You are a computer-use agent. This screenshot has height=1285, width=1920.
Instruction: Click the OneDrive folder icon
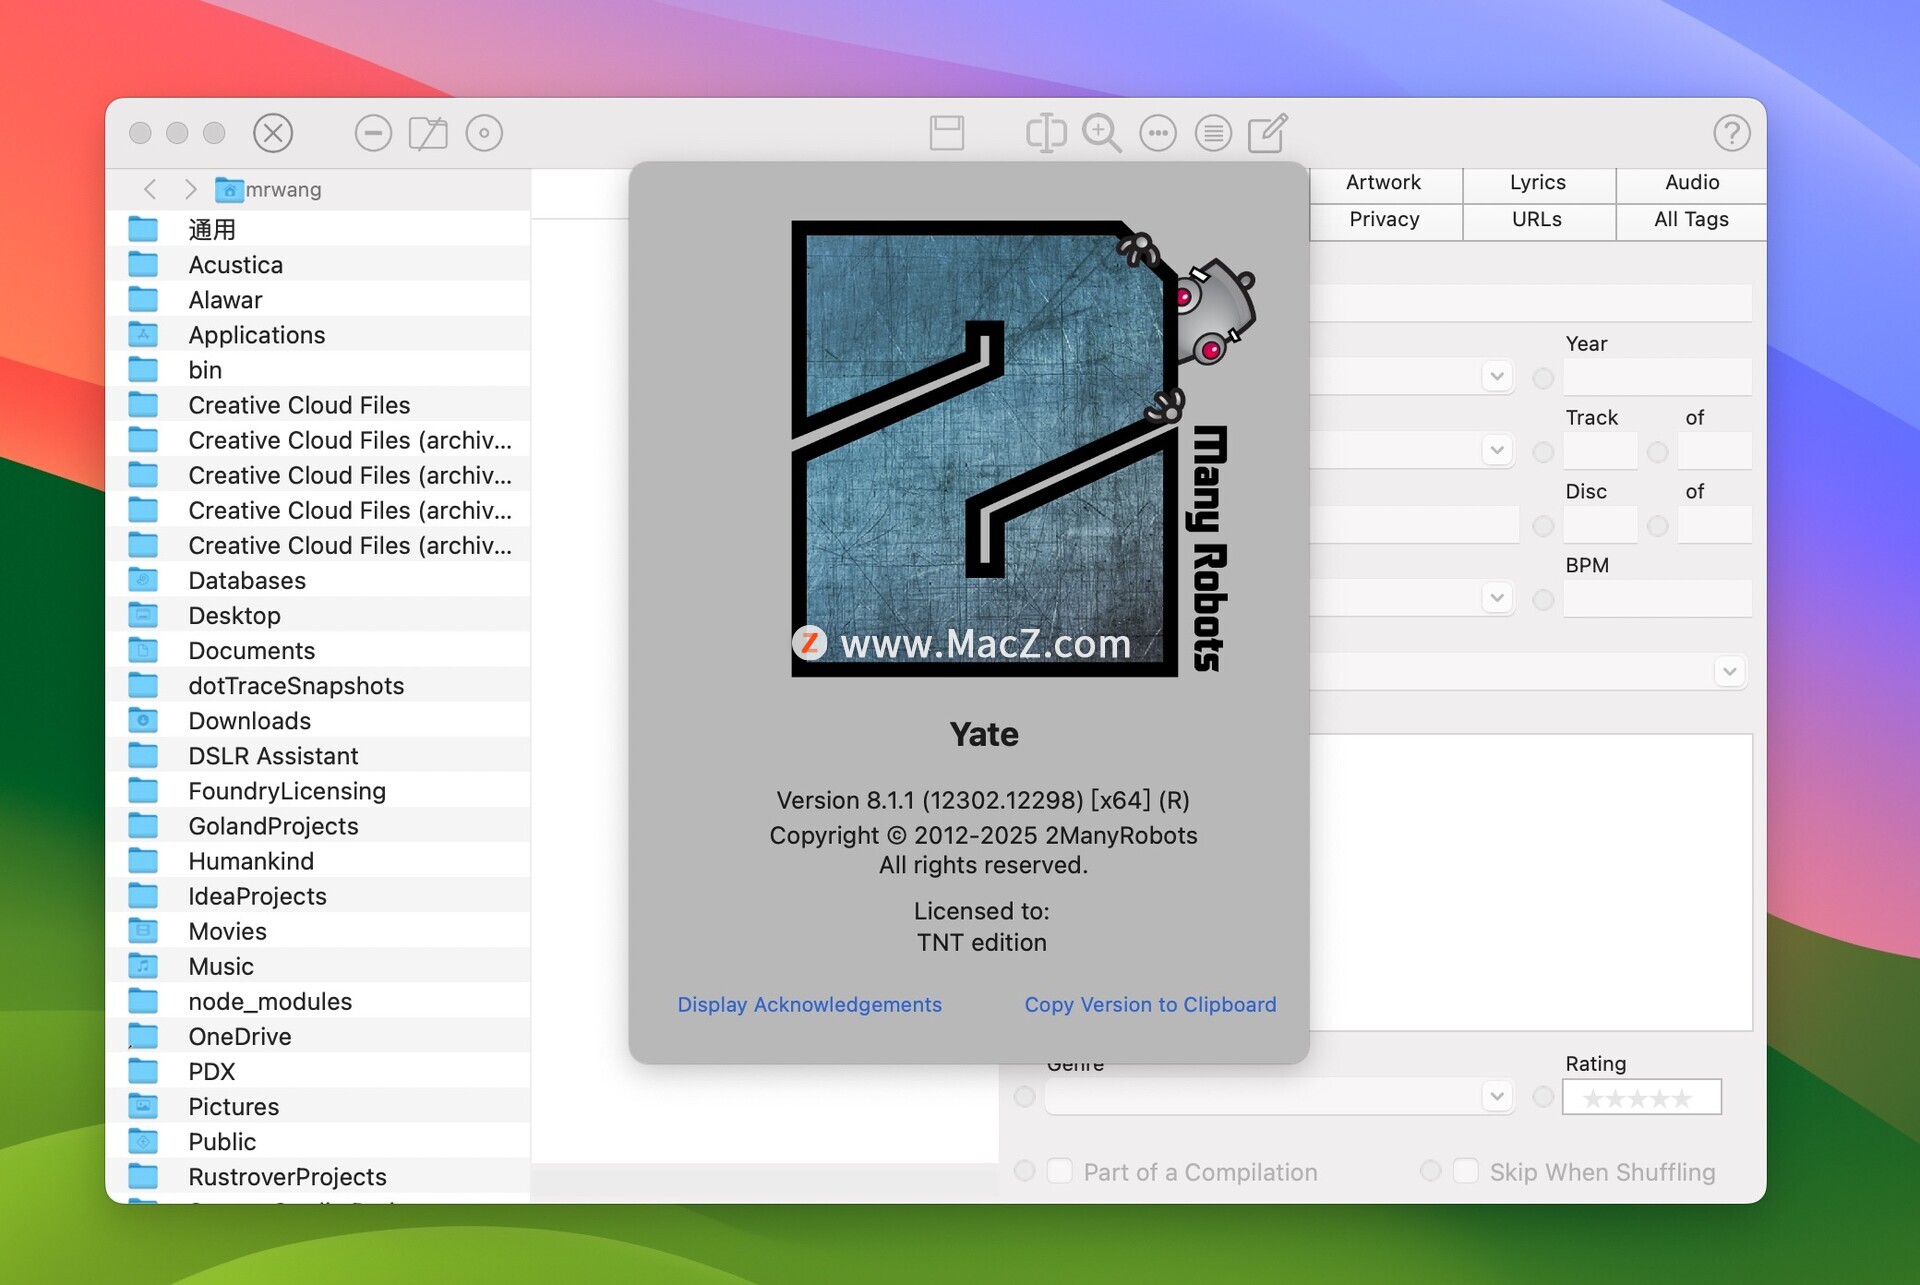point(143,1036)
